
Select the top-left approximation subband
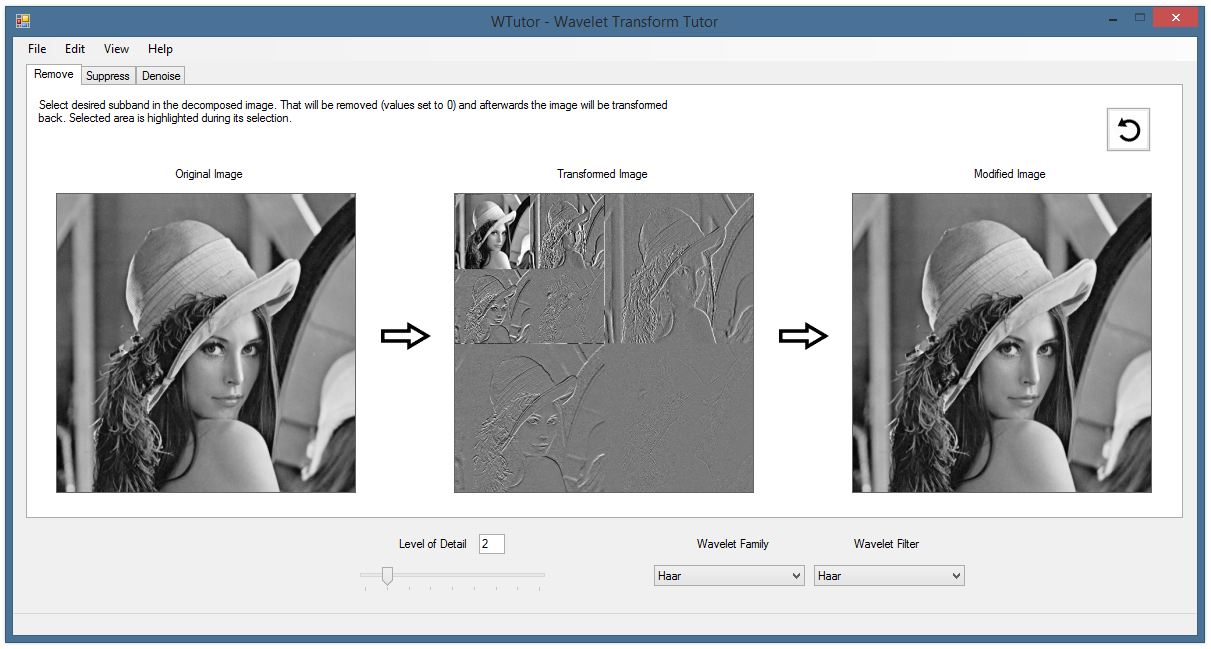pos(492,231)
